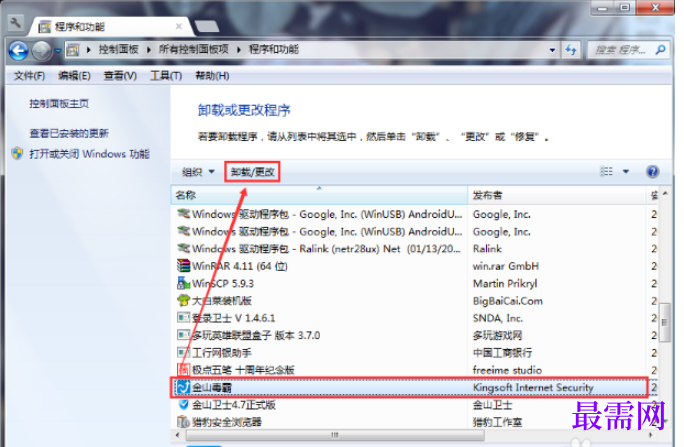Select the 大白菜装机版 icon
Viewport: 684px width, 447px height.
click(x=184, y=300)
